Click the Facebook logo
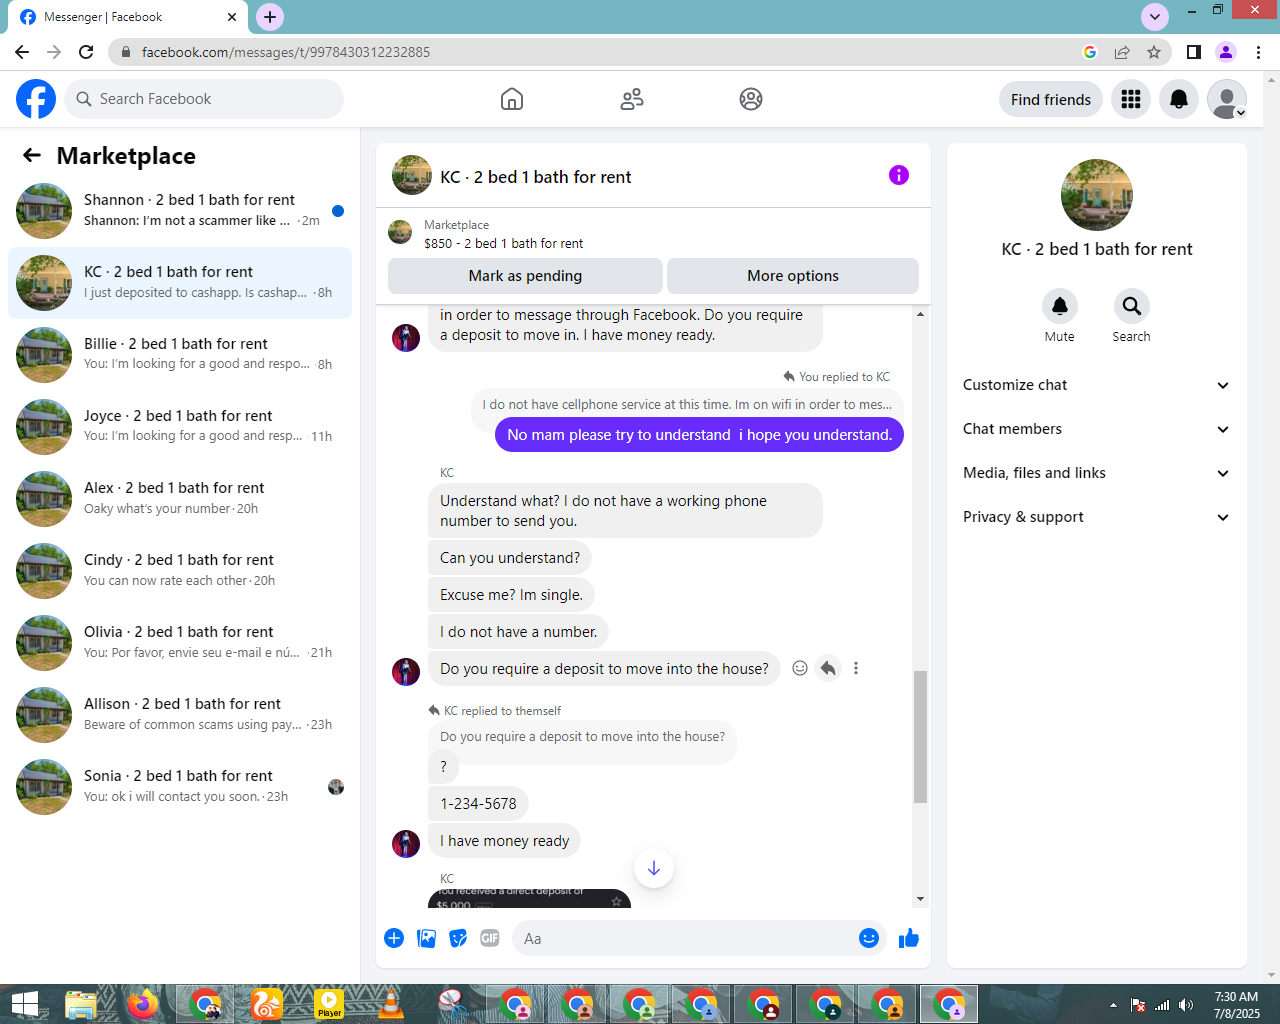This screenshot has width=1280, height=1024. point(36,99)
